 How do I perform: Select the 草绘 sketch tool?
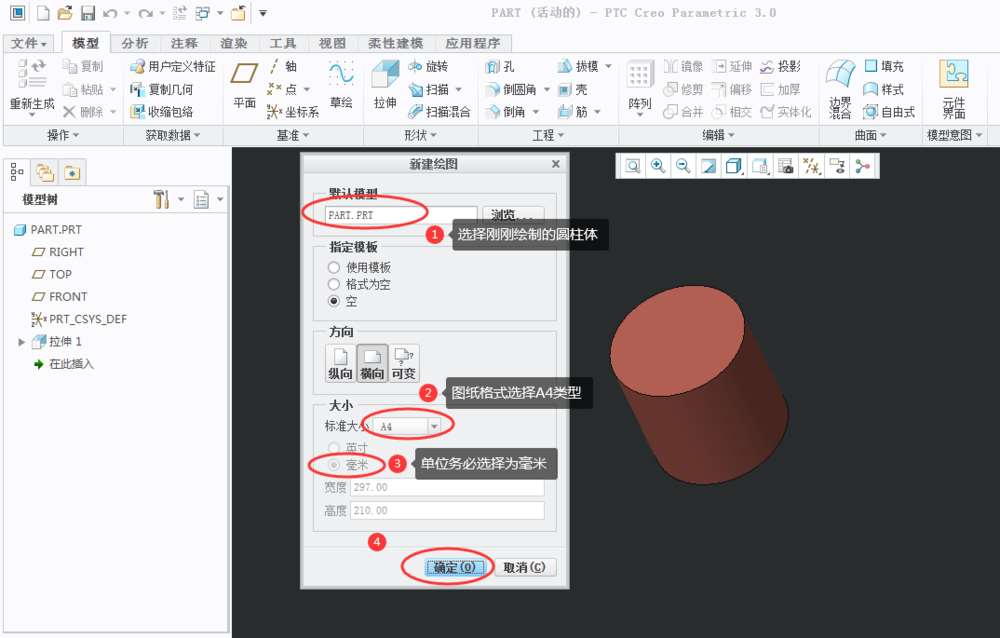click(x=341, y=85)
